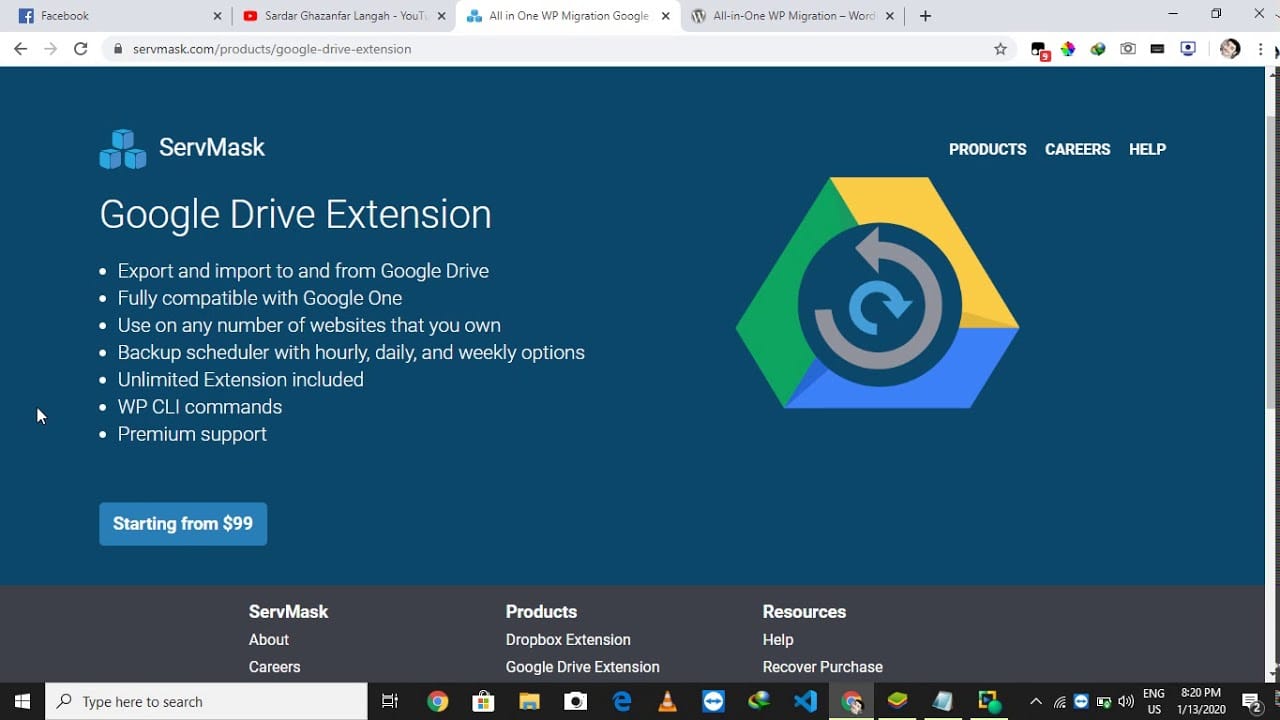Viewport: 1280px width, 720px height.
Task: Open the ColorZilla color picker extension
Action: (1068, 48)
